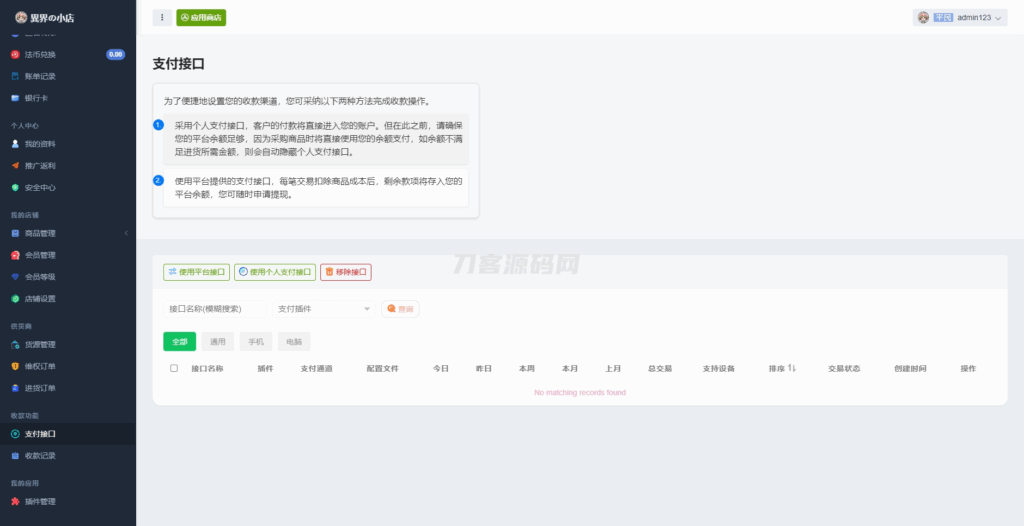
Task: Select the 手机 tab filter
Action: (x=255, y=342)
